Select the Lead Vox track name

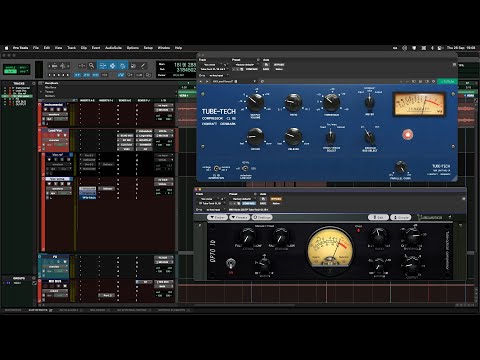coord(55,130)
